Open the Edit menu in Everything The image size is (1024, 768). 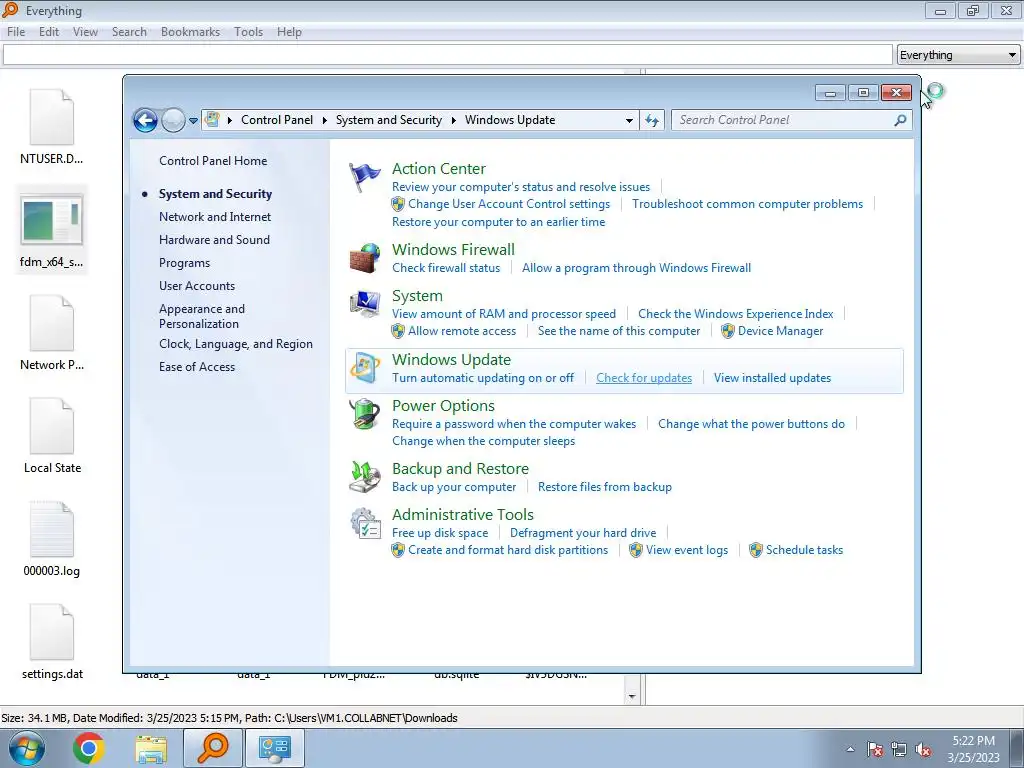click(49, 32)
